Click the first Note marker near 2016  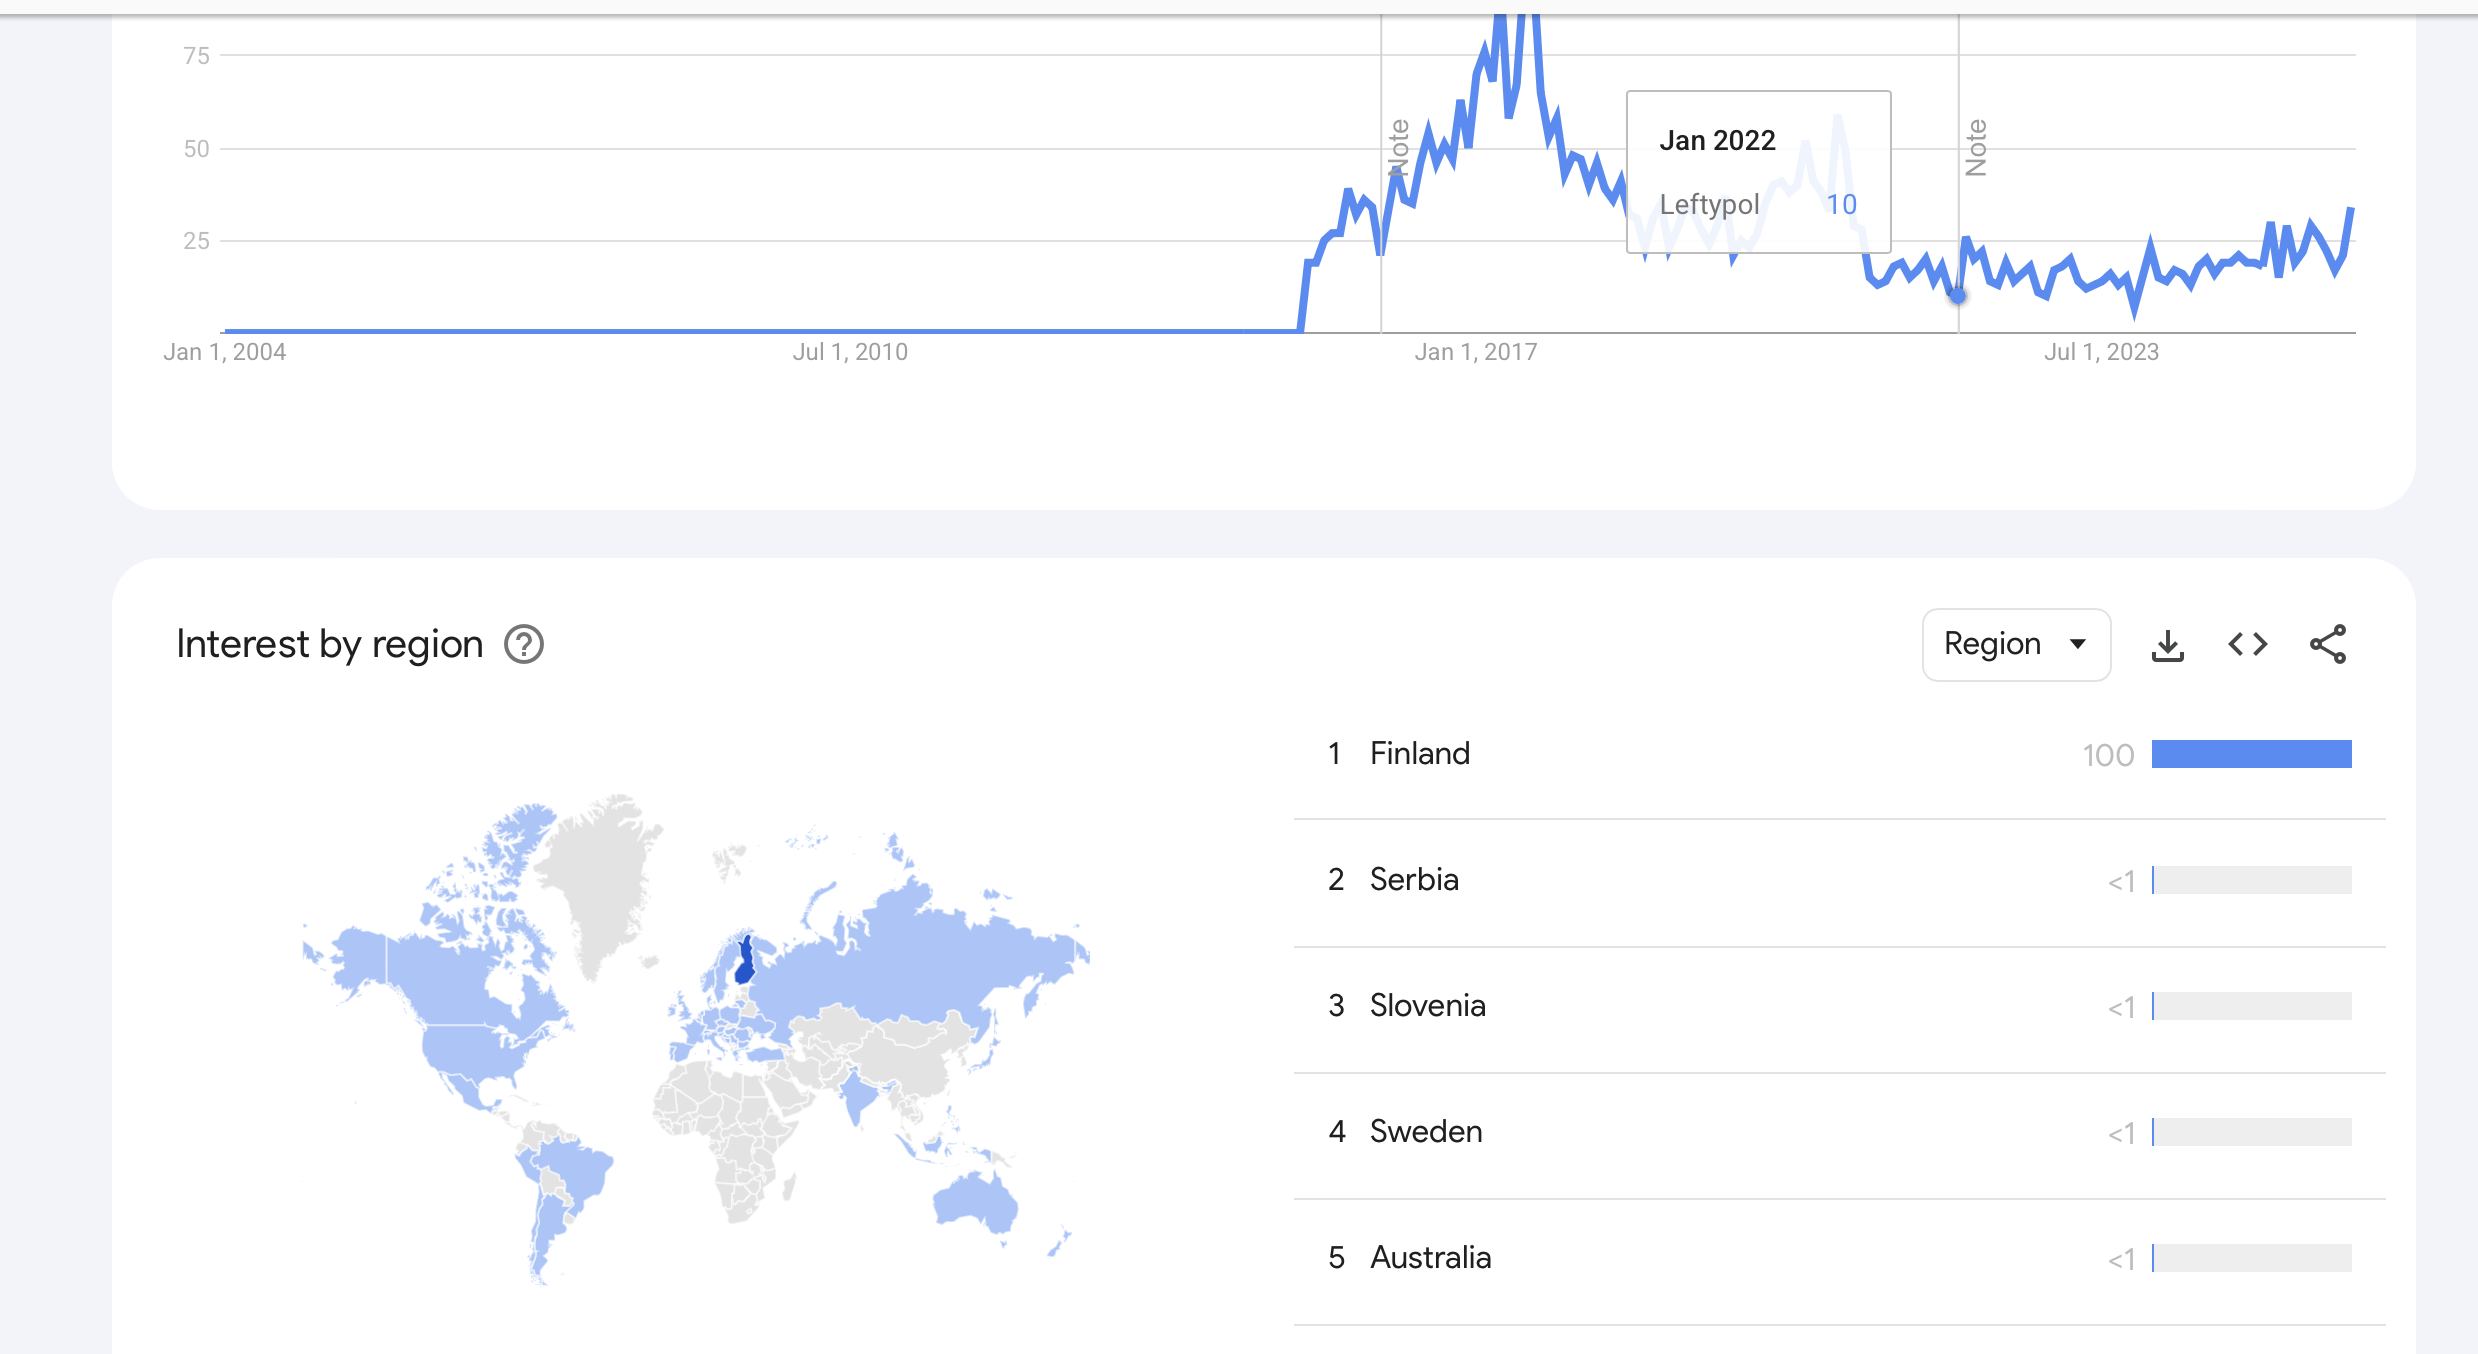pyautogui.click(x=1399, y=148)
